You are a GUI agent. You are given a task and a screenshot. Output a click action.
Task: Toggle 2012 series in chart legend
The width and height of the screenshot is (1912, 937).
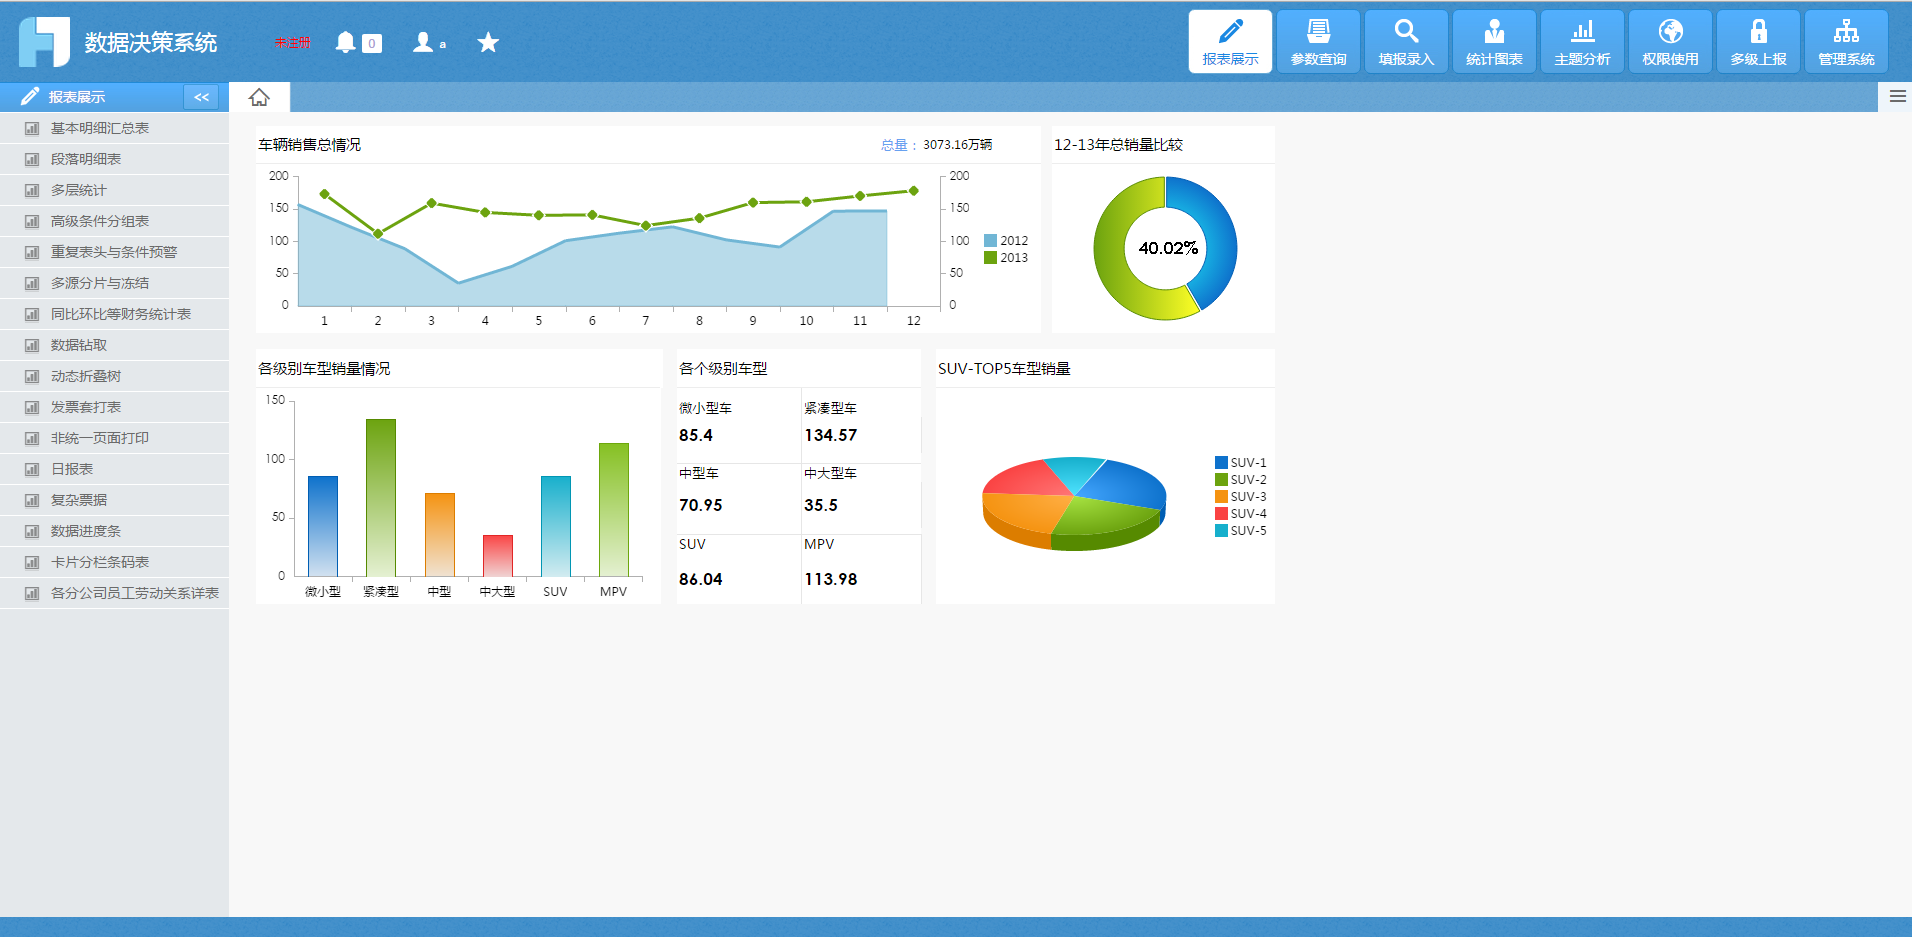pos(1006,241)
